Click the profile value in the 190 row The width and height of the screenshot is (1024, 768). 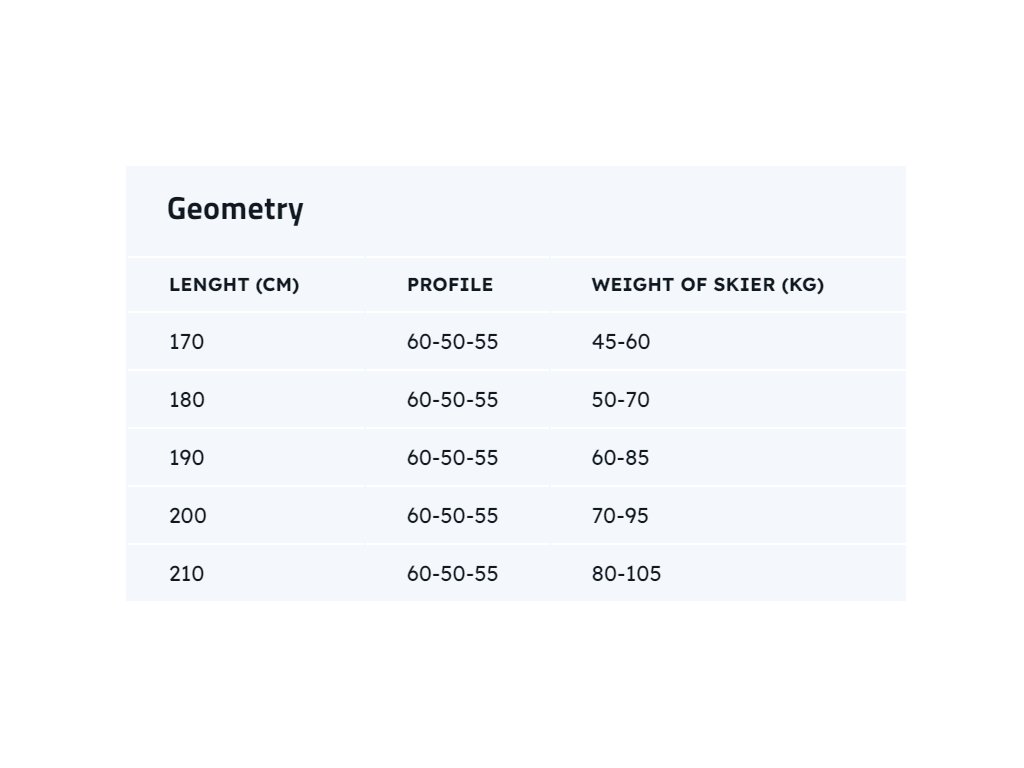452,458
